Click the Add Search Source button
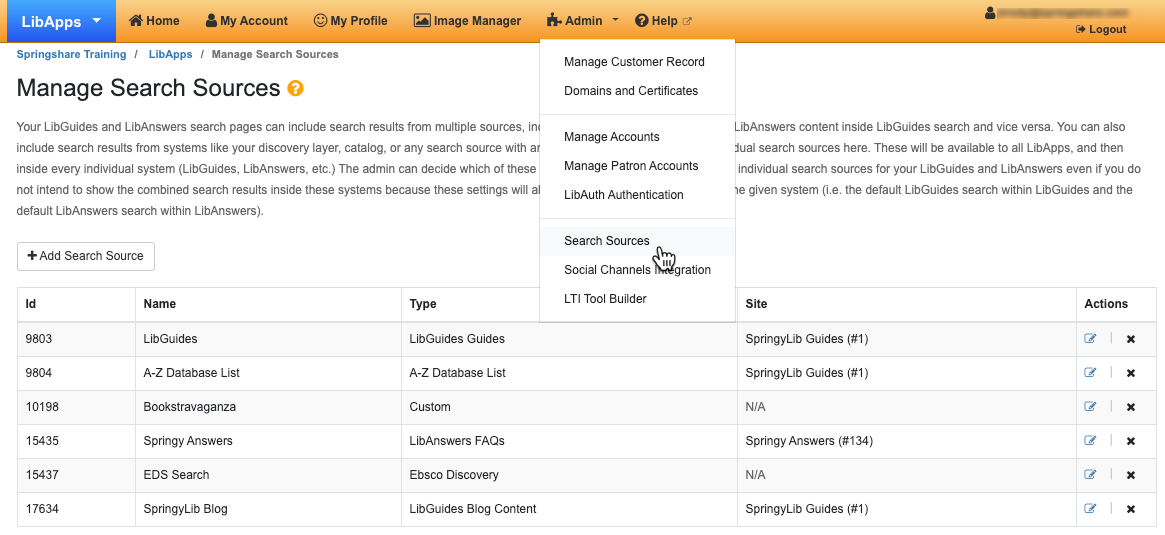The height and width of the screenshot is (535, 1165). pyautogui.click(x=85, y=256)
